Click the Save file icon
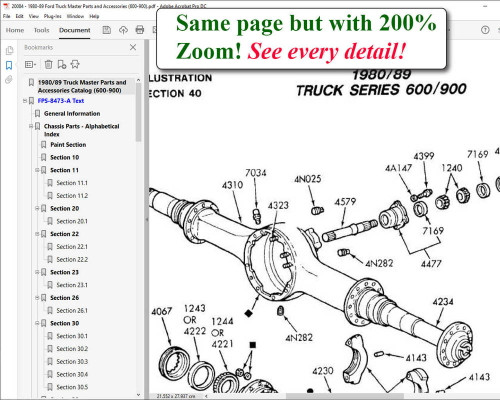This screenshot has width=500, height=400. 106,30
